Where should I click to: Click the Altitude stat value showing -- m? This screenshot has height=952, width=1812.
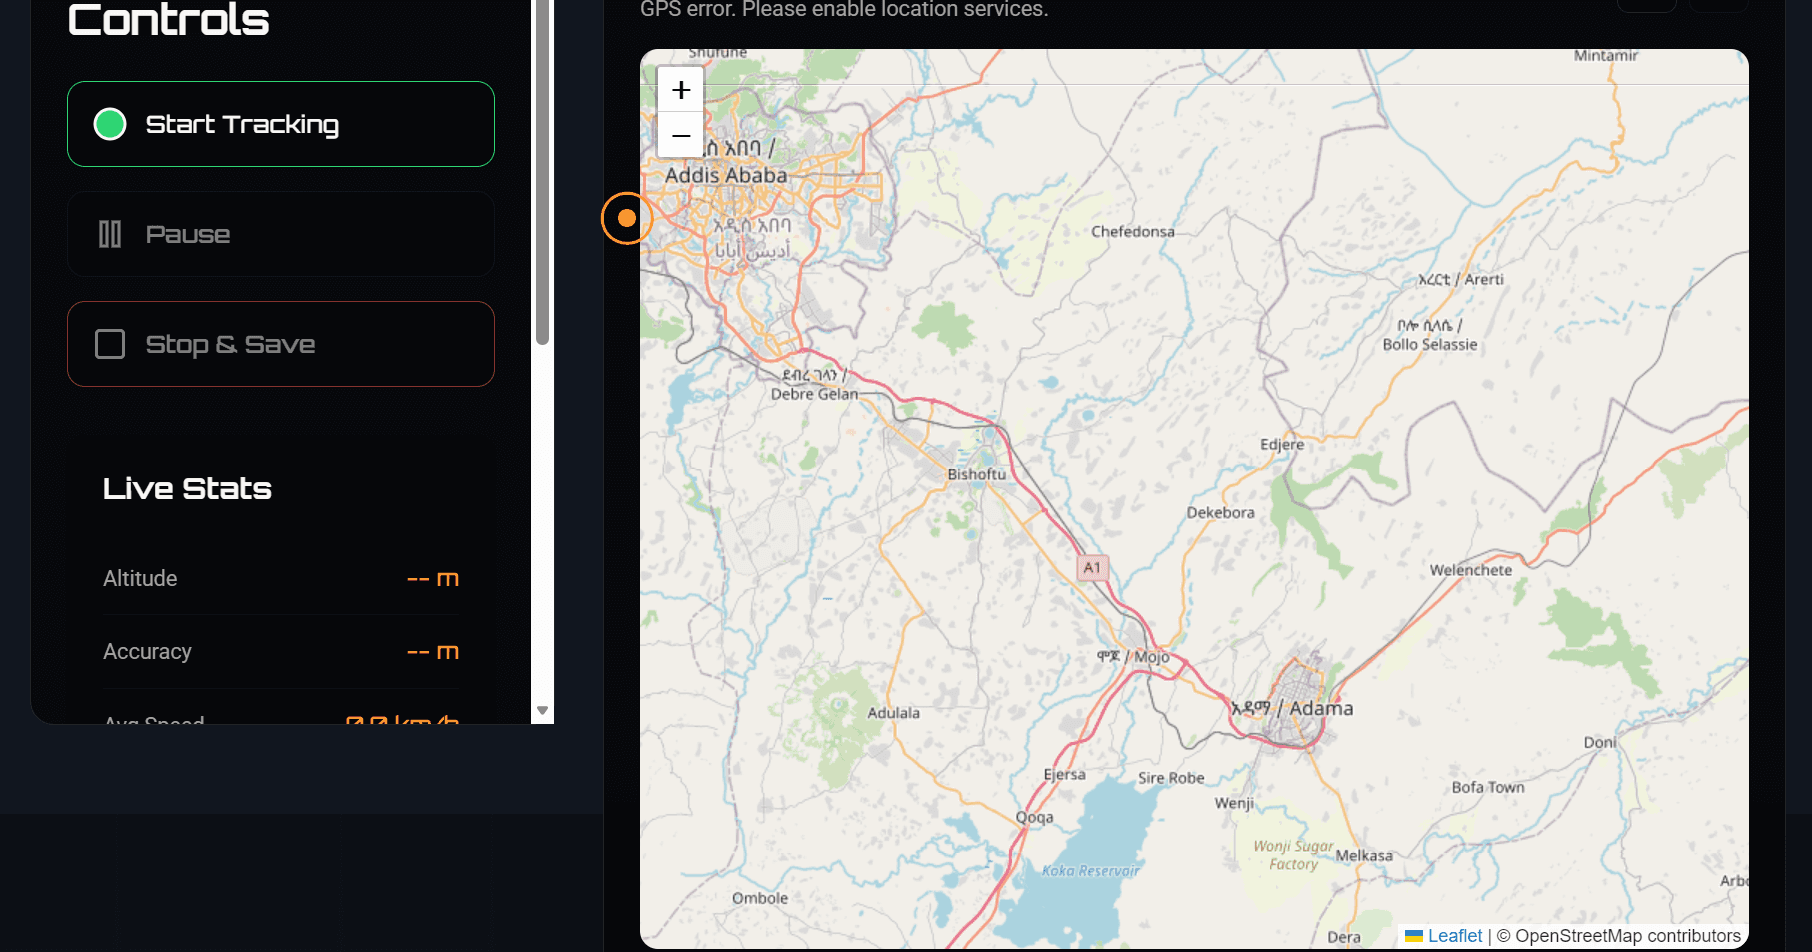(x=432, y=578)
